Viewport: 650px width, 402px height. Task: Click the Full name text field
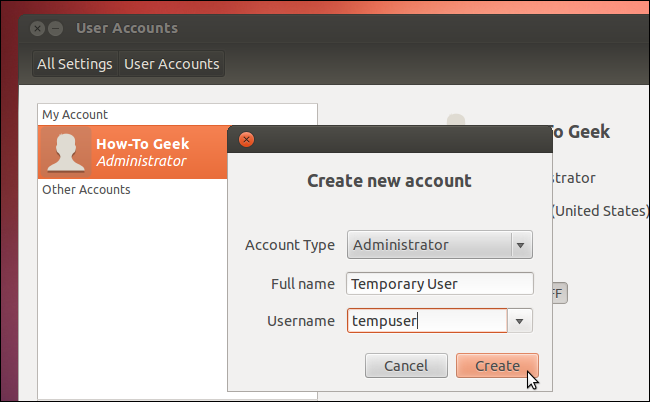tap(440, 283)
